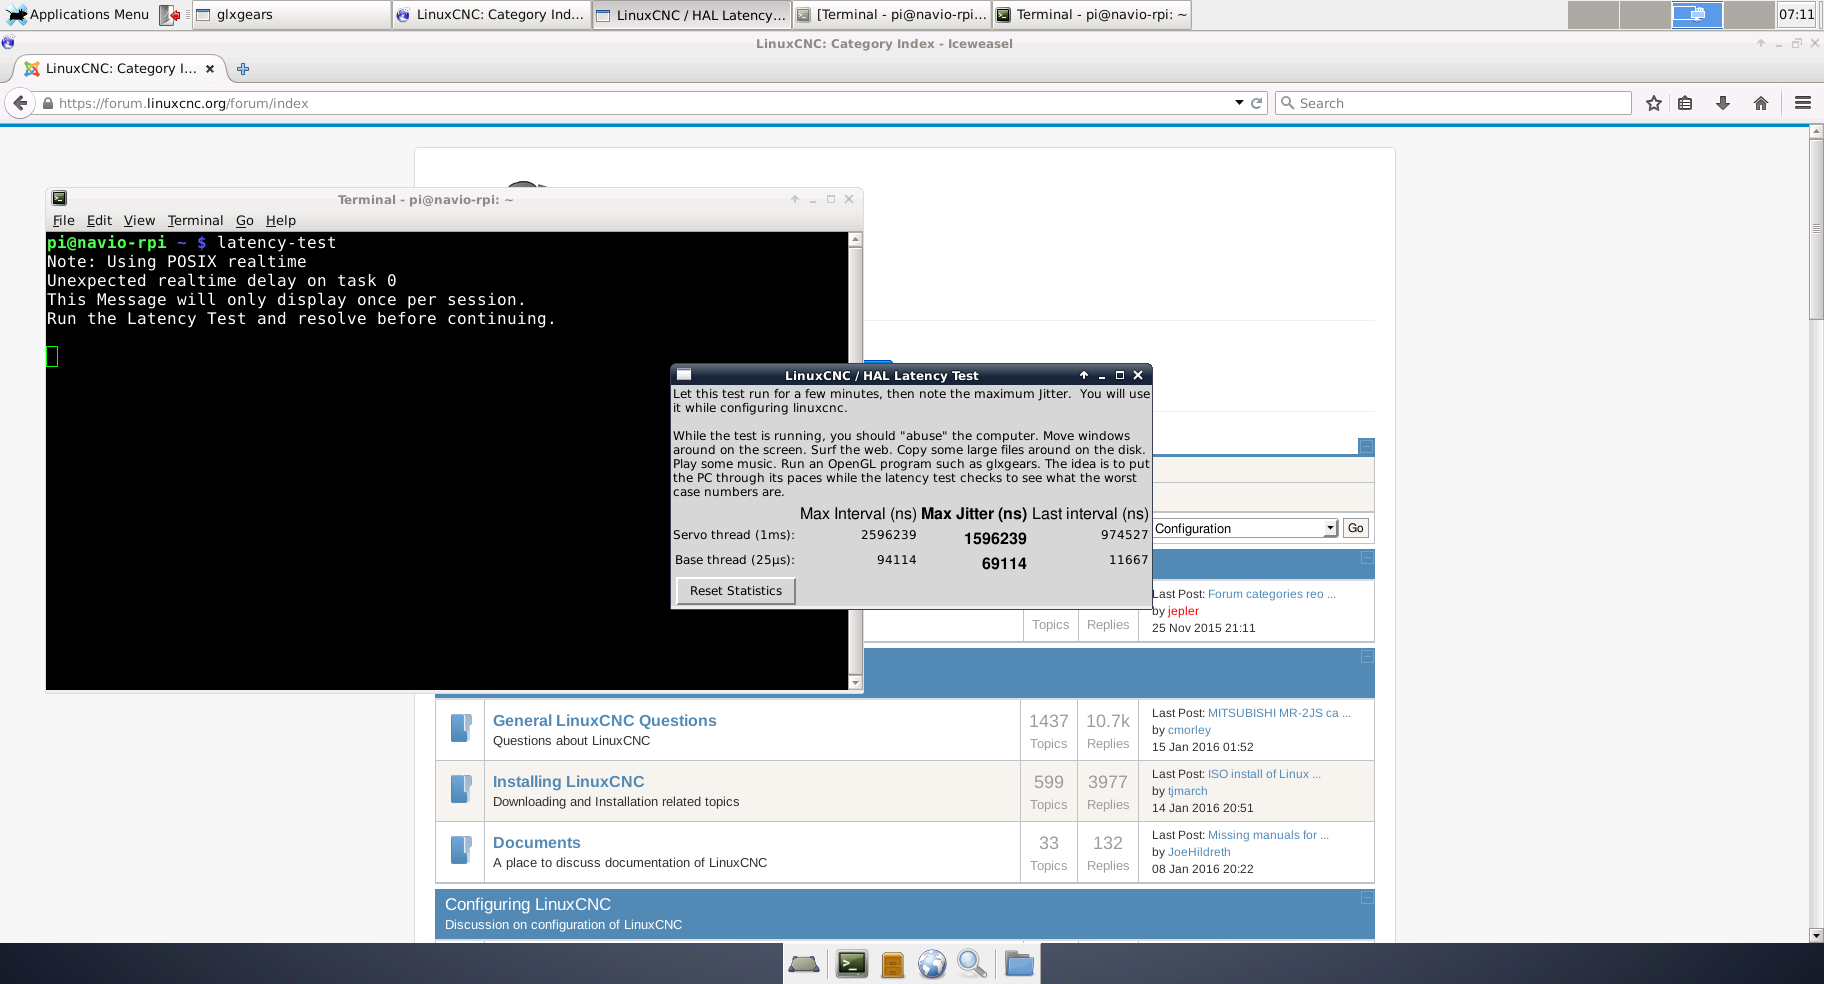Open jepler user profile
The height and width of the screenshot is (984, 1824).
[x=1183, y=611]
